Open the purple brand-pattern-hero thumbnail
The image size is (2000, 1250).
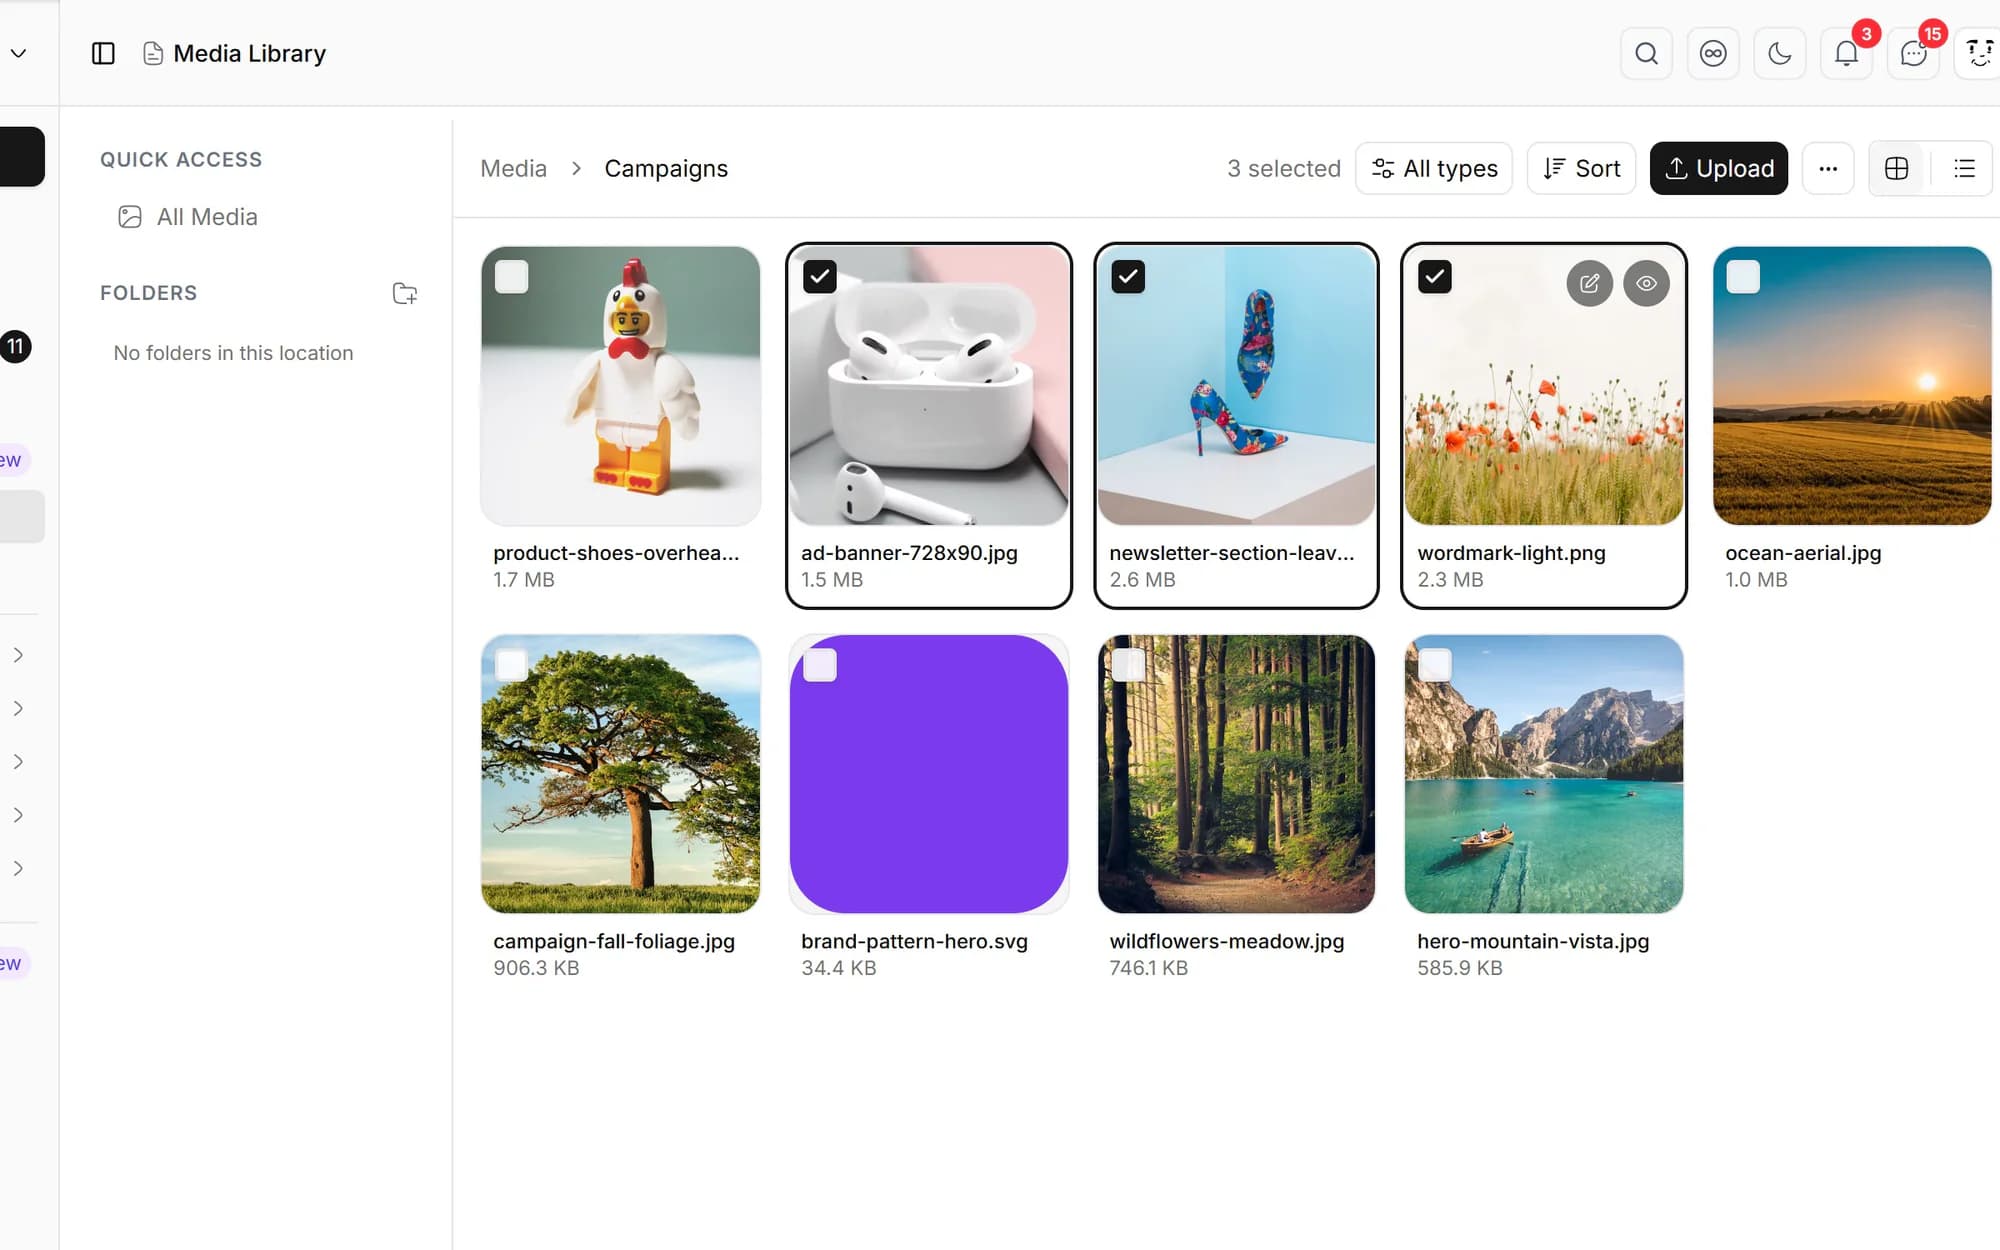click(928, 774)
